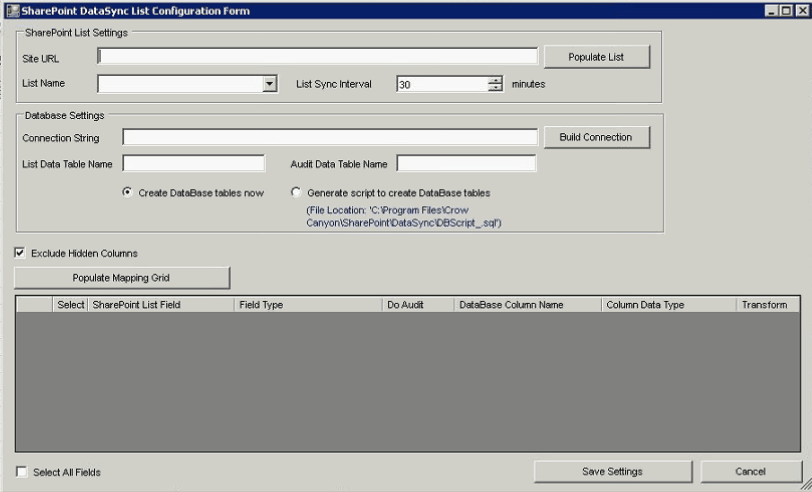Image resolution: width=812 pixels, height=492 pixels.
Task: Click the Populate List button
Action: pos(597,57)
